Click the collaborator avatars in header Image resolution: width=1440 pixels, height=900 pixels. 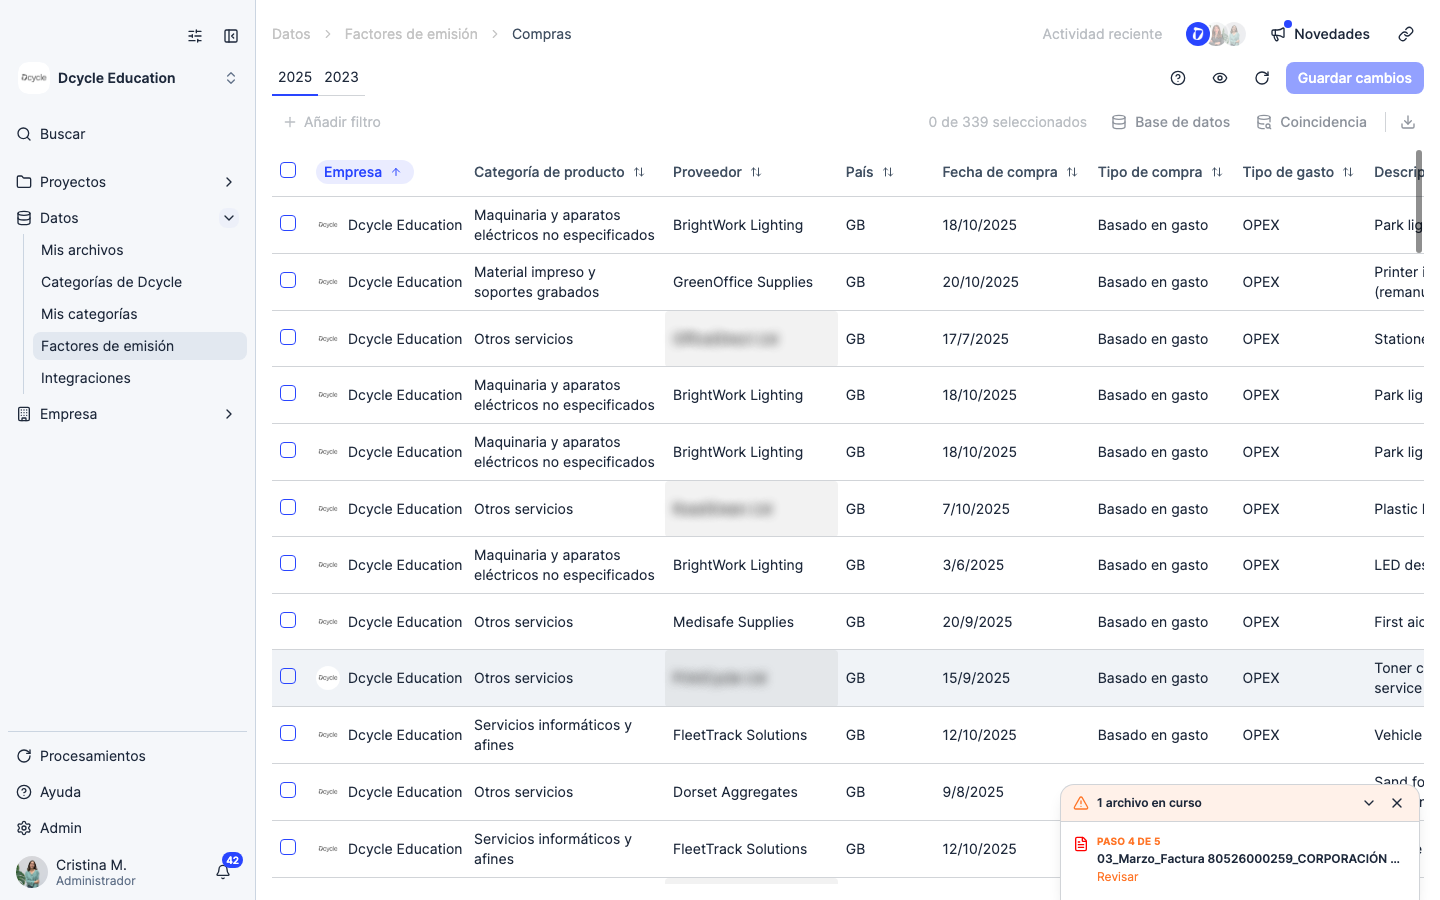(x=1216, y=34)
